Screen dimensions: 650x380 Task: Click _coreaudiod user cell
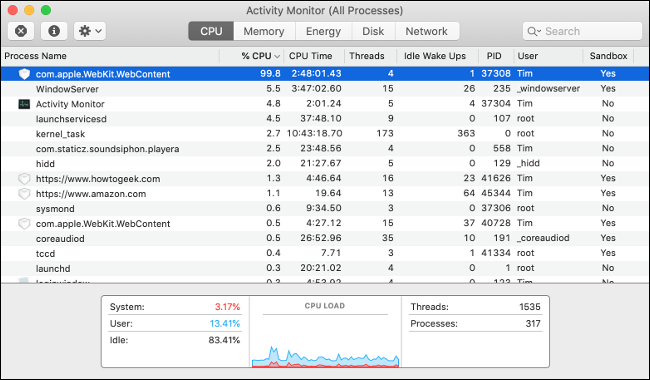[x=543, y=238]
